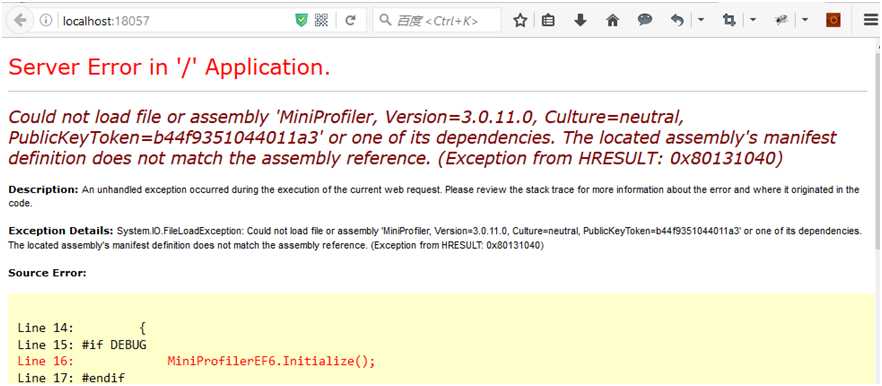
Task: Open the site information icon
Action: coord(46,21)
